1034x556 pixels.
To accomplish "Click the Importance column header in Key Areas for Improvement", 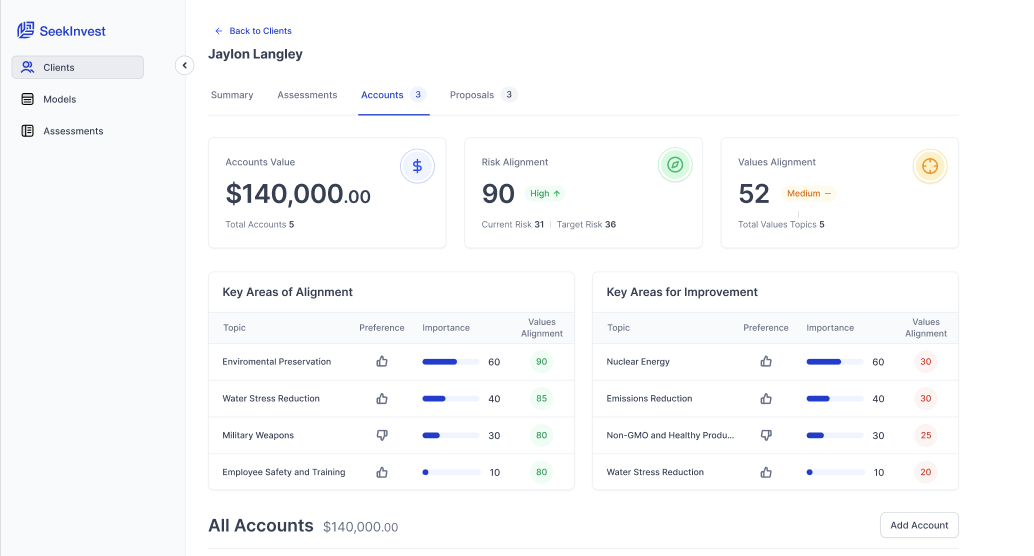I will click(x=830, y=328).
